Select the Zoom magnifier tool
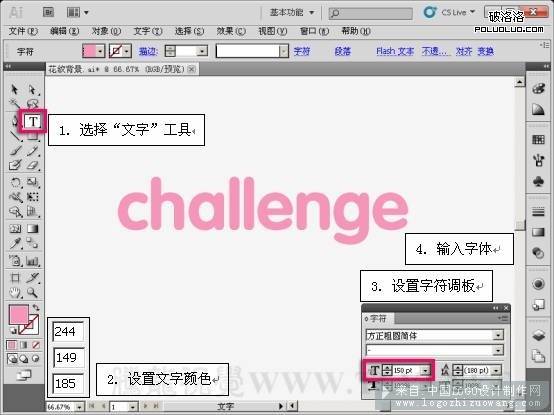 pos(33,293)
